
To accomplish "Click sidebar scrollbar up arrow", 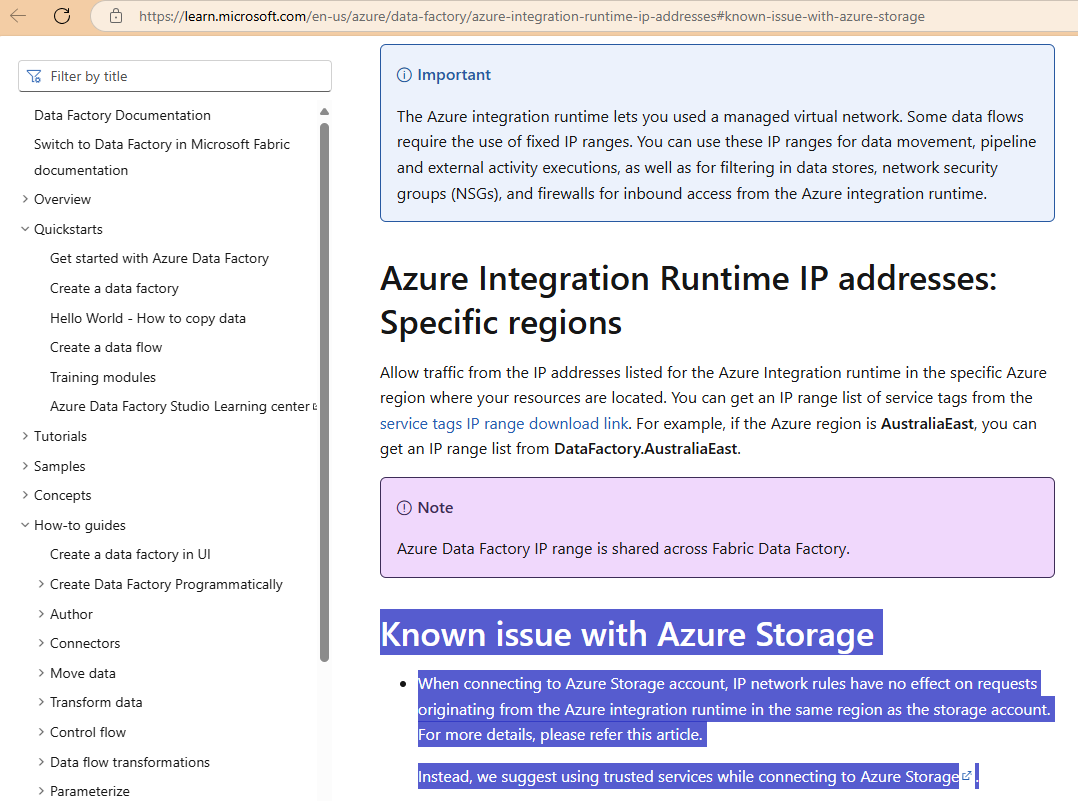I will (324, 111).
